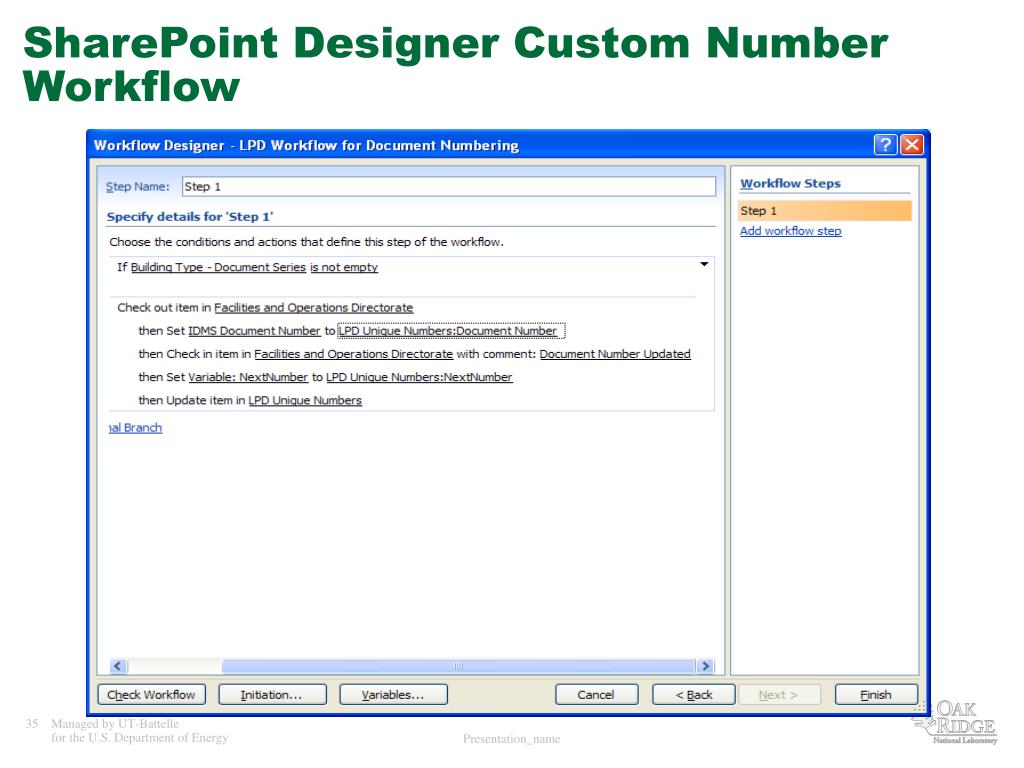Click the Step Name input field

(449, 187)
